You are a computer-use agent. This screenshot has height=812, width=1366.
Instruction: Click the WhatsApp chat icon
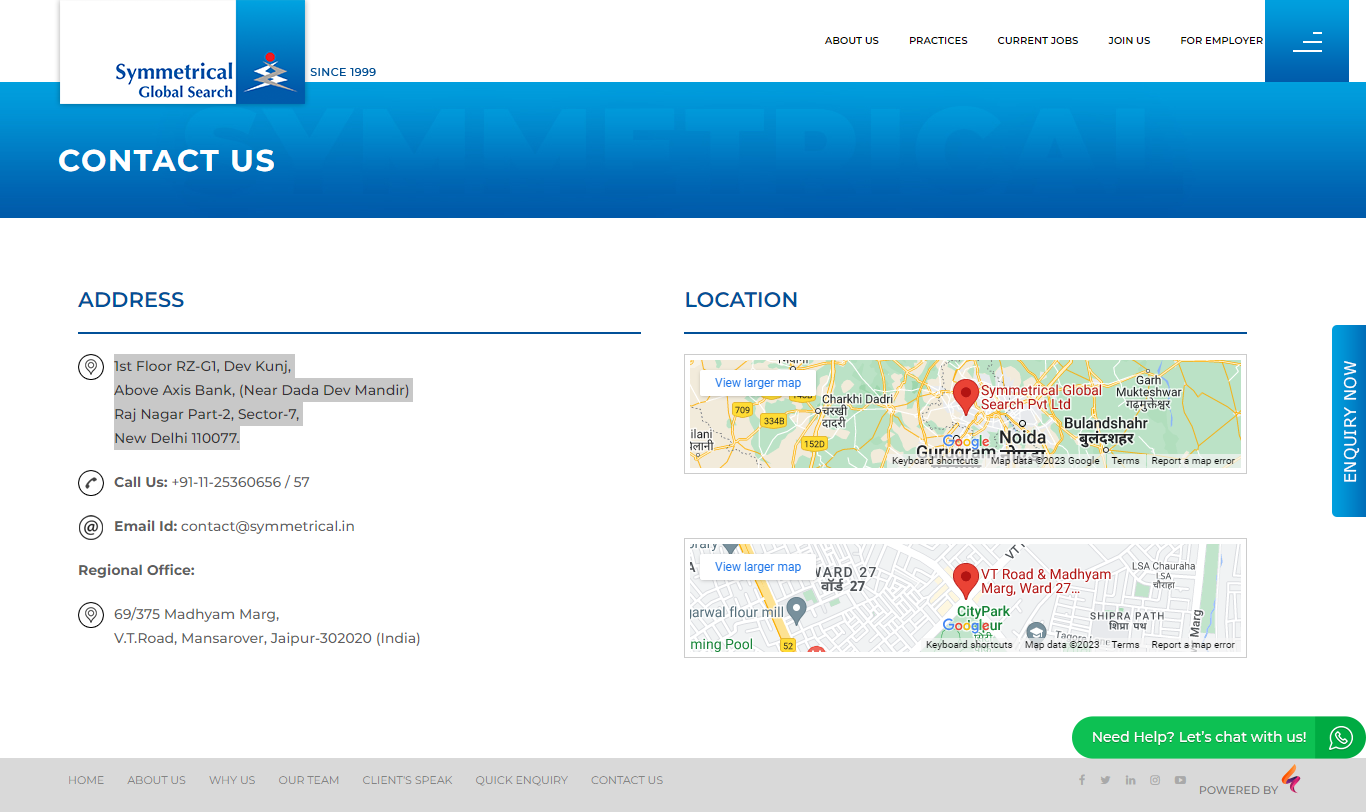click(1341, 738)
